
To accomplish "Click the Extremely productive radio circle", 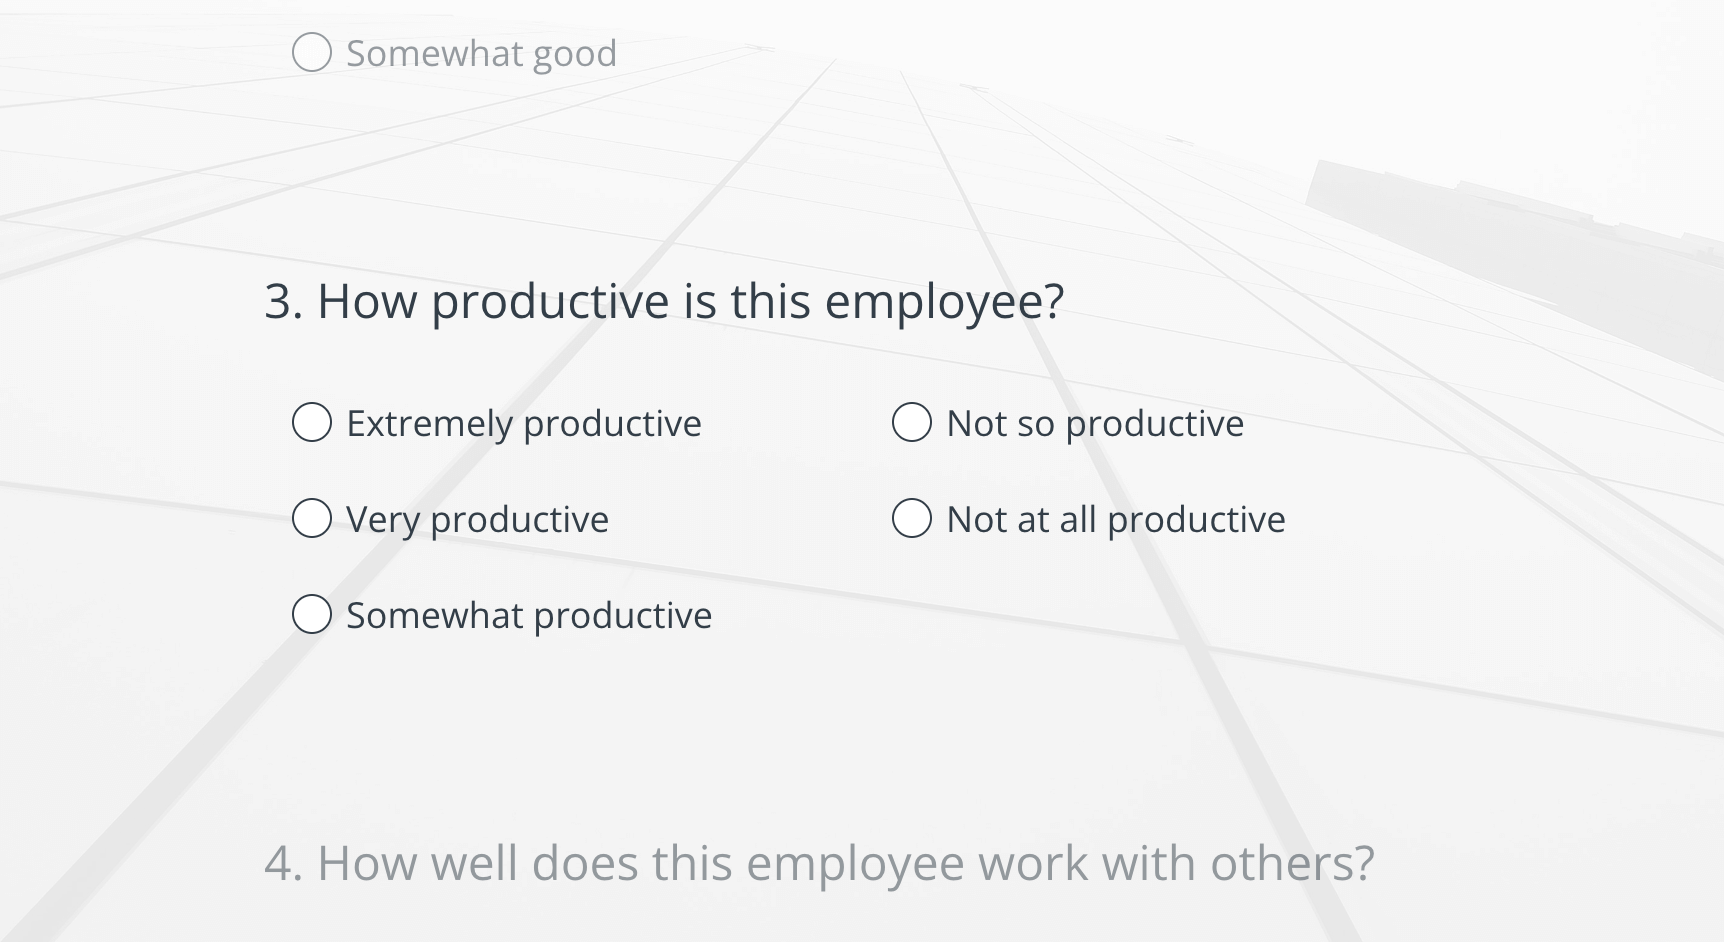I will coord(311,423).
